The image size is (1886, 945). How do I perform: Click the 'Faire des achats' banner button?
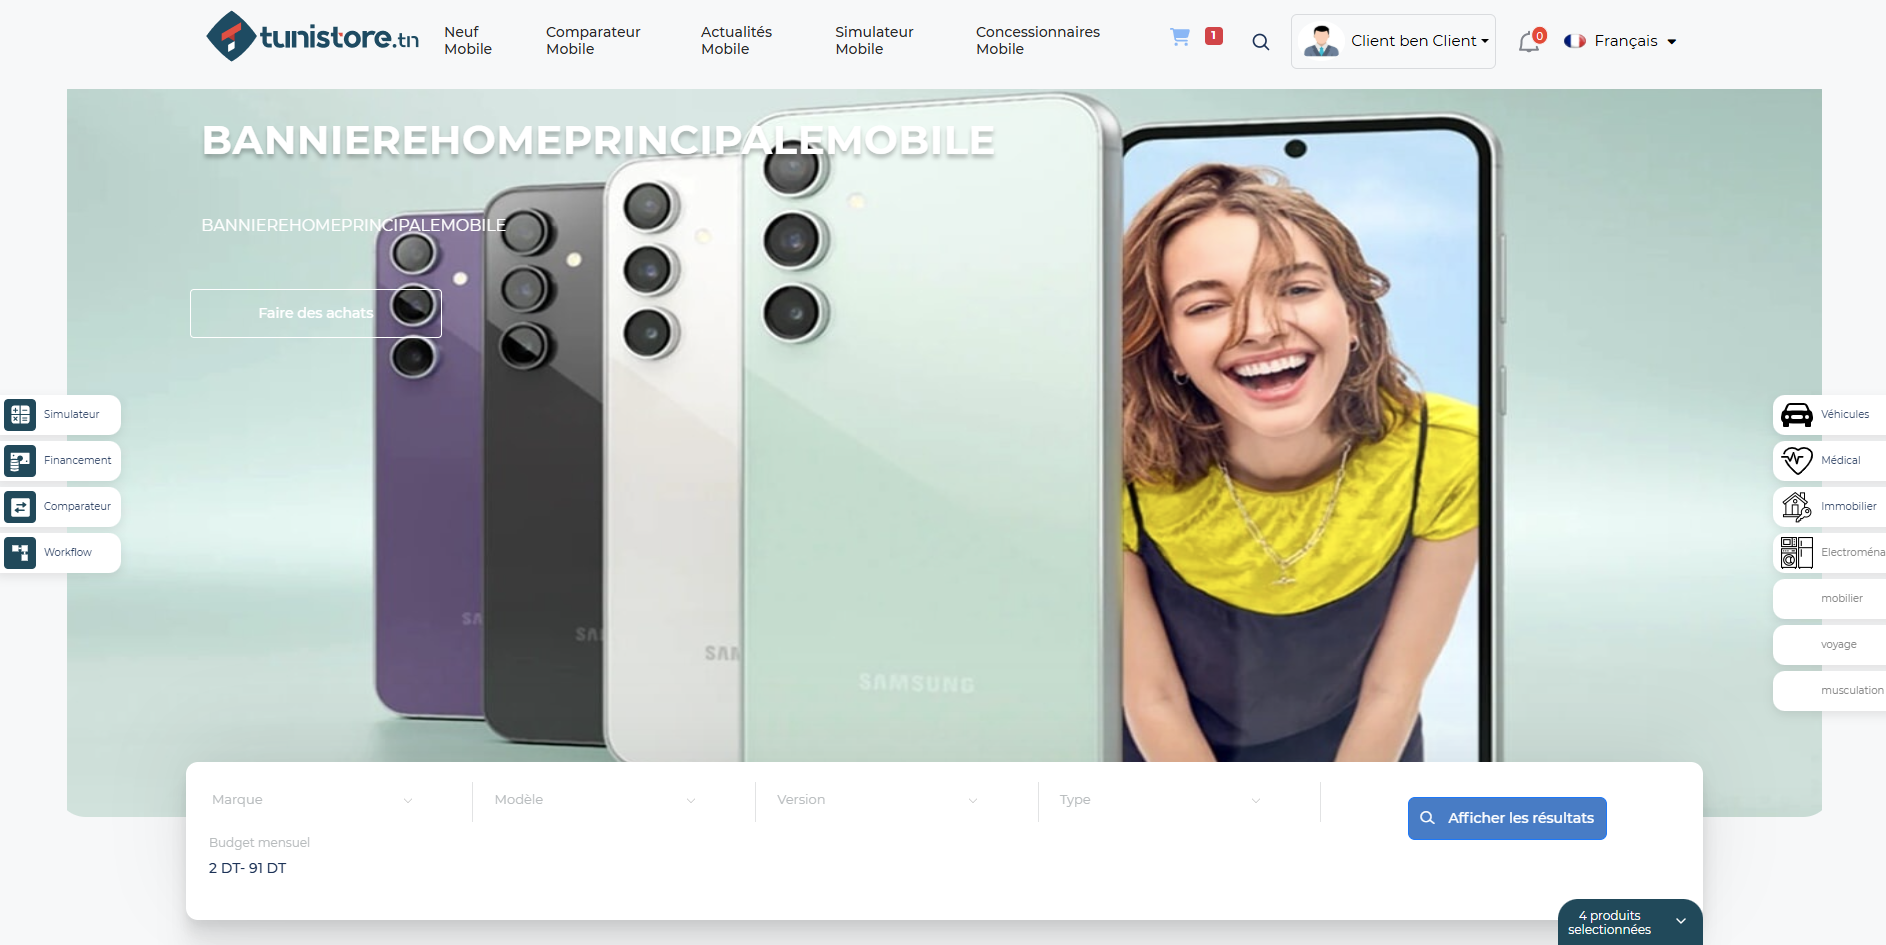[315, 313]
